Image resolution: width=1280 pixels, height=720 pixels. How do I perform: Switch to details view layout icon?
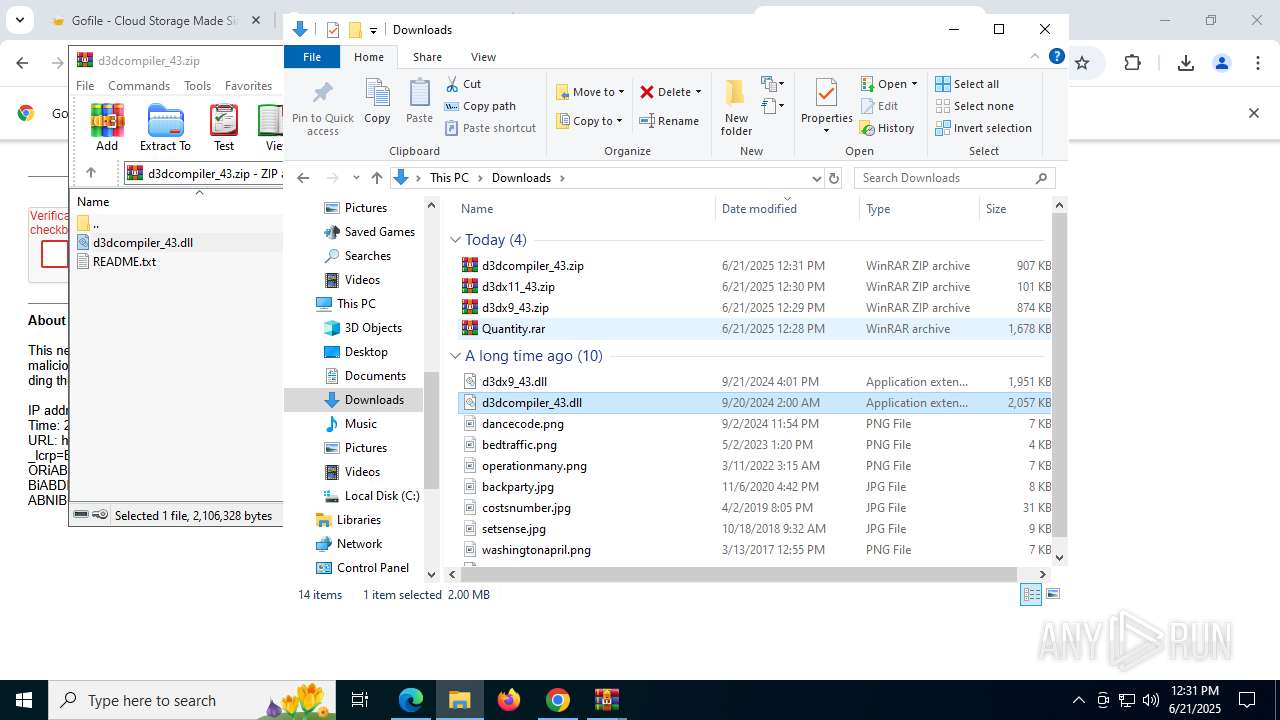pos(1031,594)
